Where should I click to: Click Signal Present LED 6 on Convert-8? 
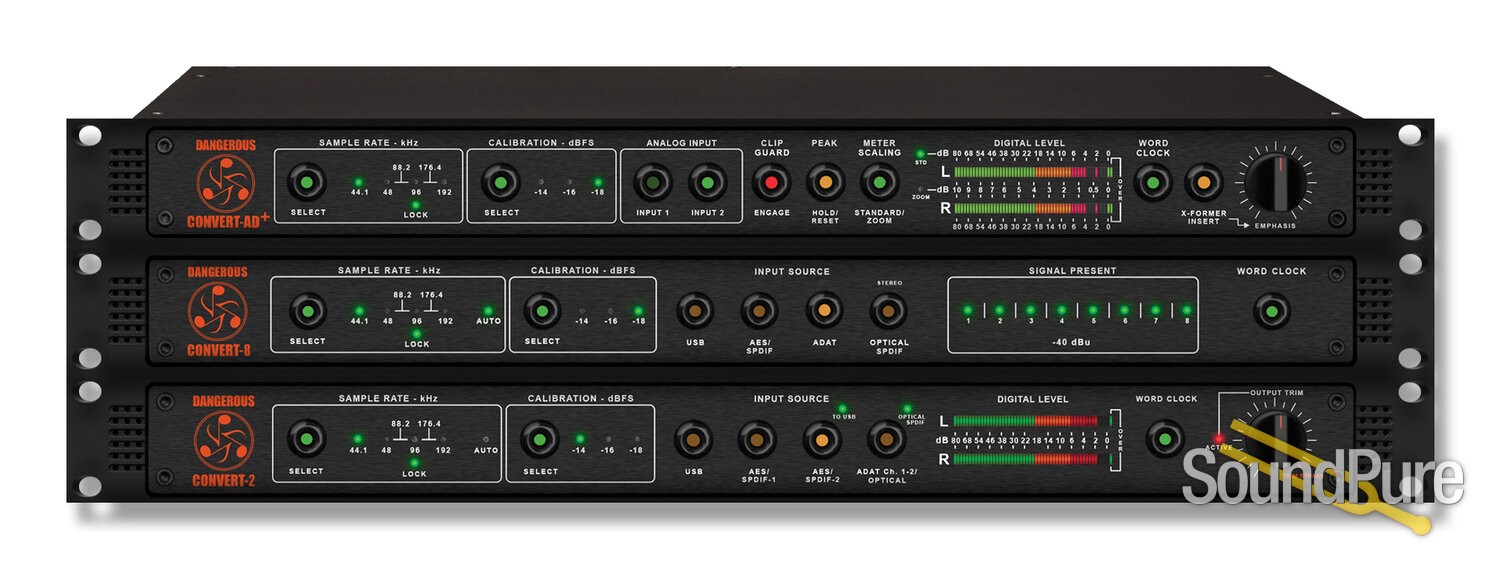(1124, 310)
